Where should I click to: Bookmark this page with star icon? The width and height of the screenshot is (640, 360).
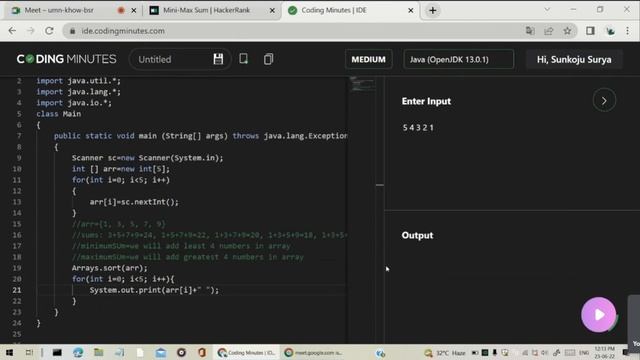tap(567, 31)
